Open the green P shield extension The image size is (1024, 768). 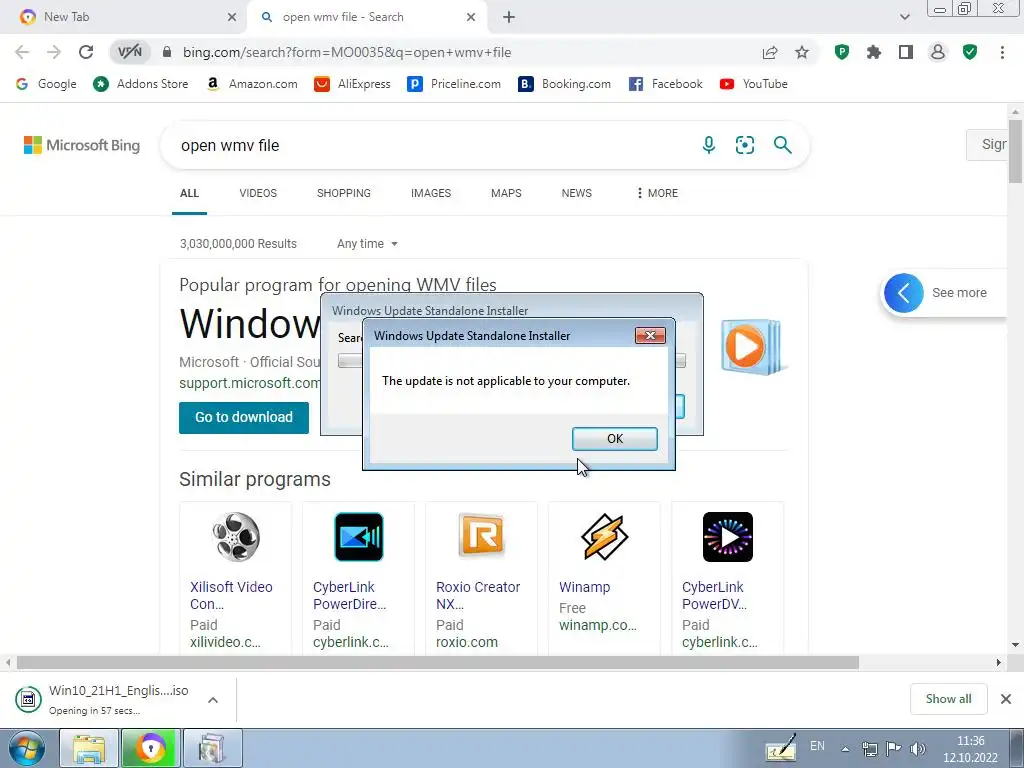pos(842,52)
